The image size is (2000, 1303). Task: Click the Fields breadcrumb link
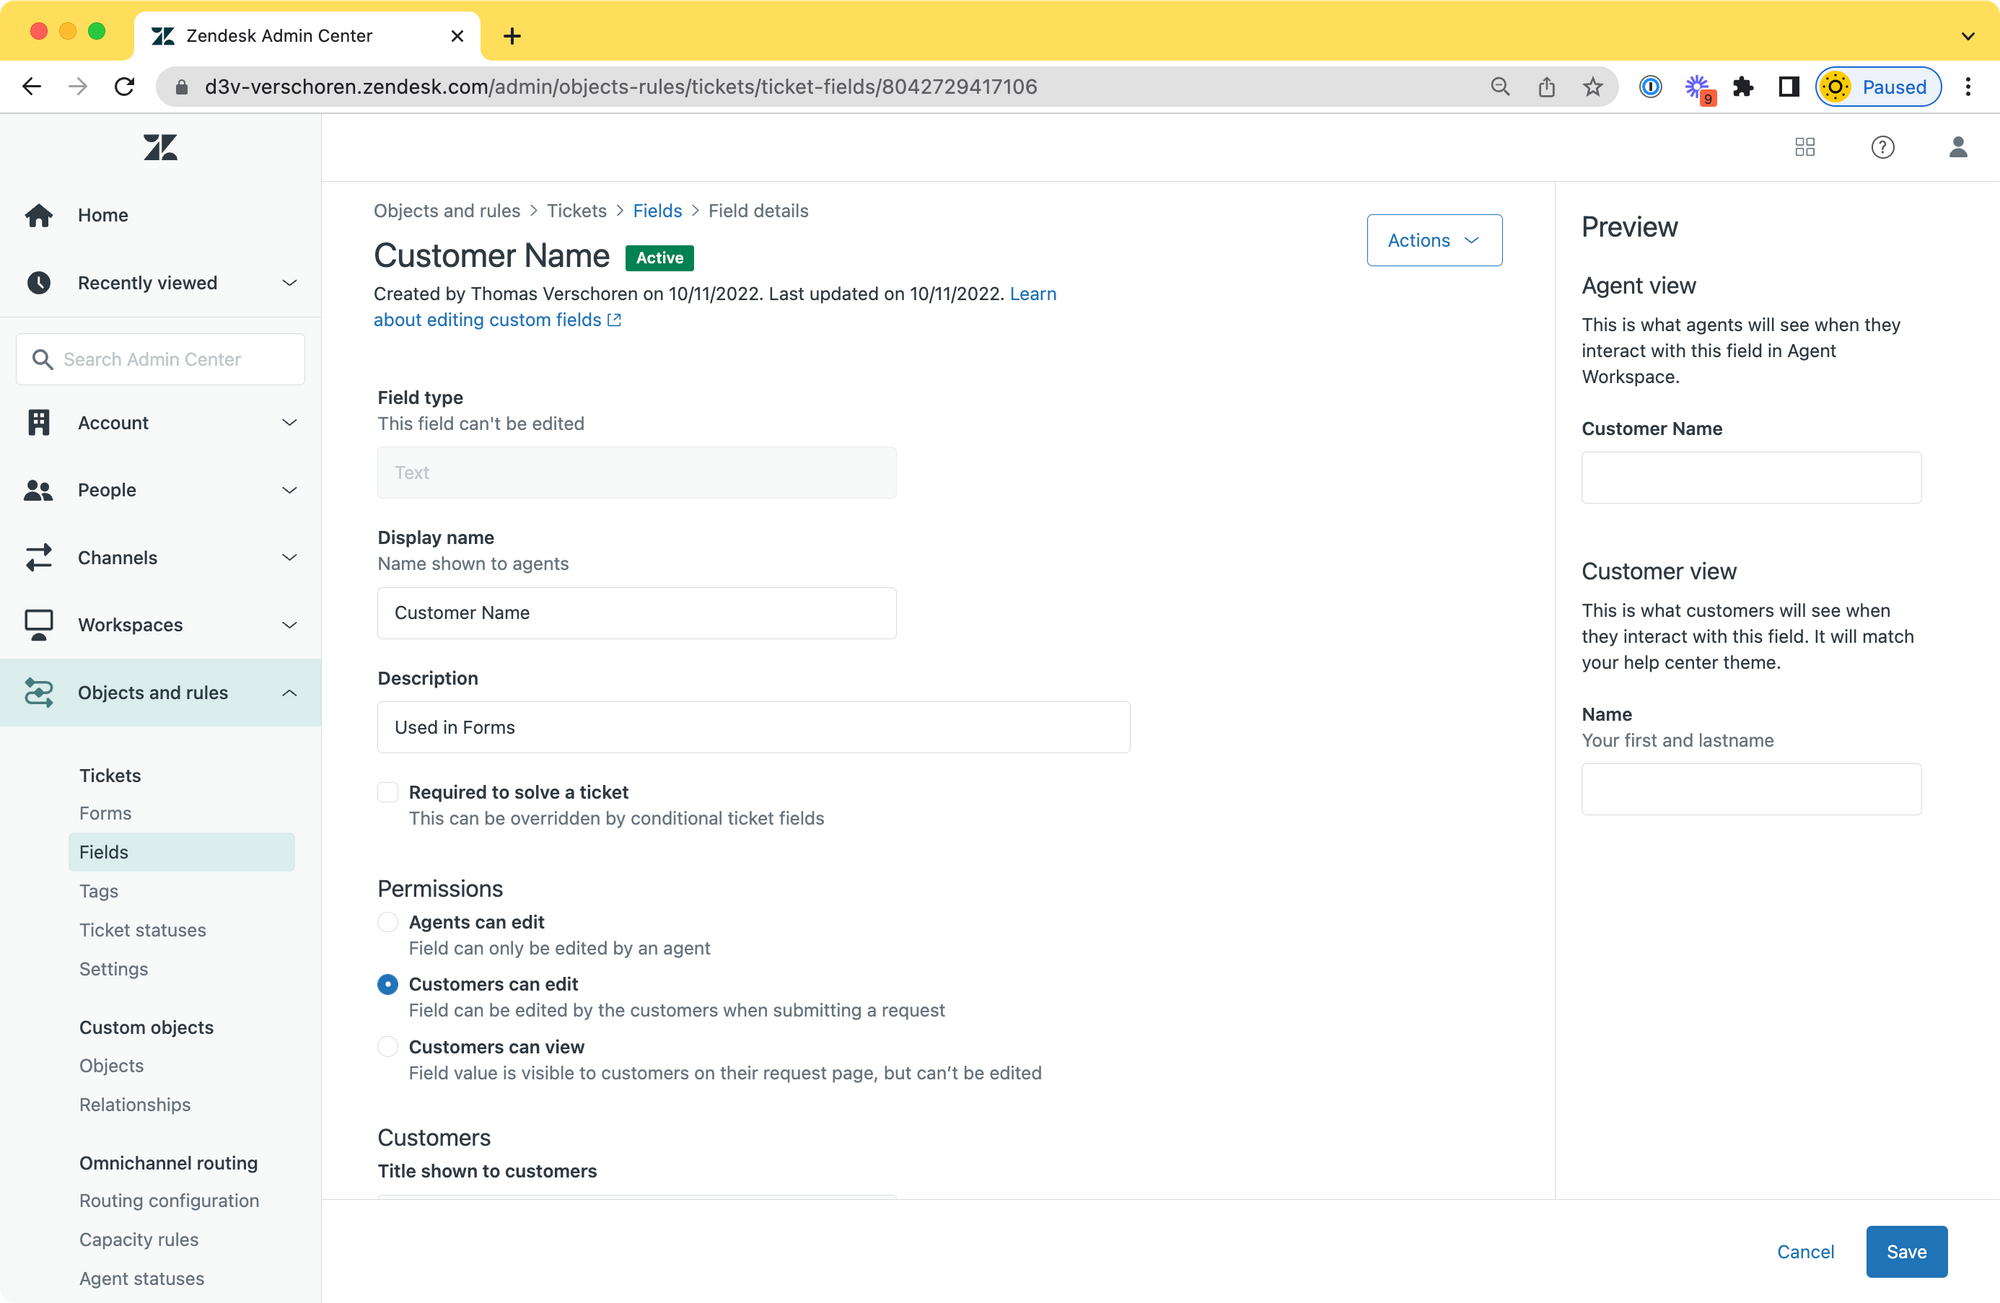(x=657, y=211)
